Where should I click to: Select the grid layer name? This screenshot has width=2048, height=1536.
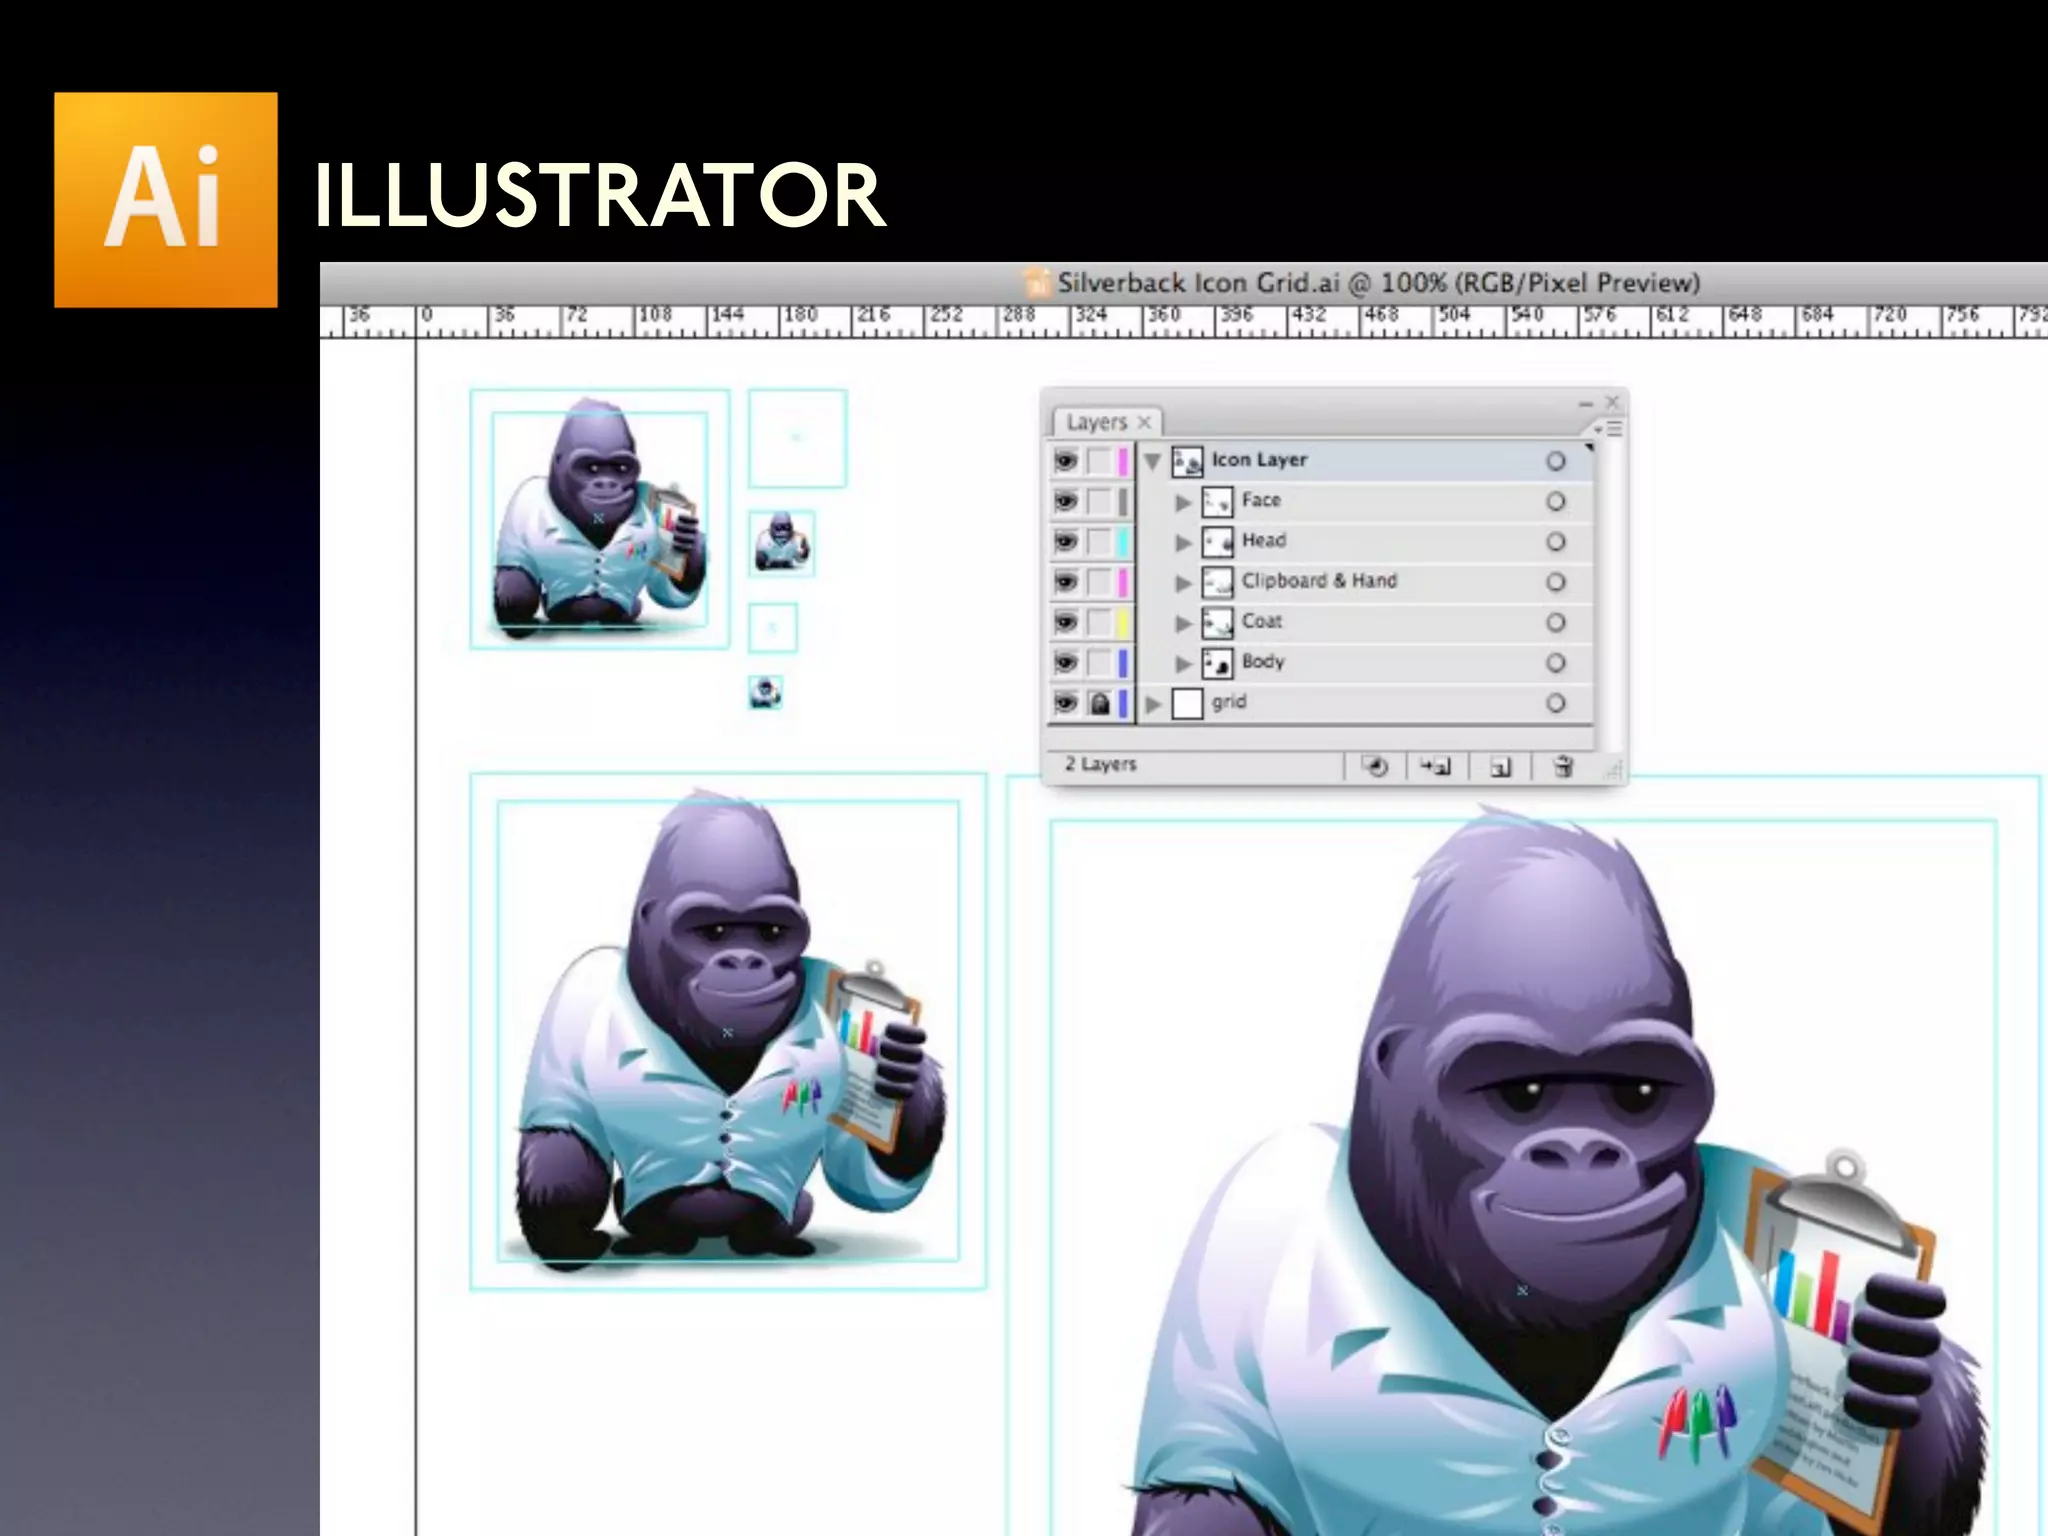click(1229, 702)
